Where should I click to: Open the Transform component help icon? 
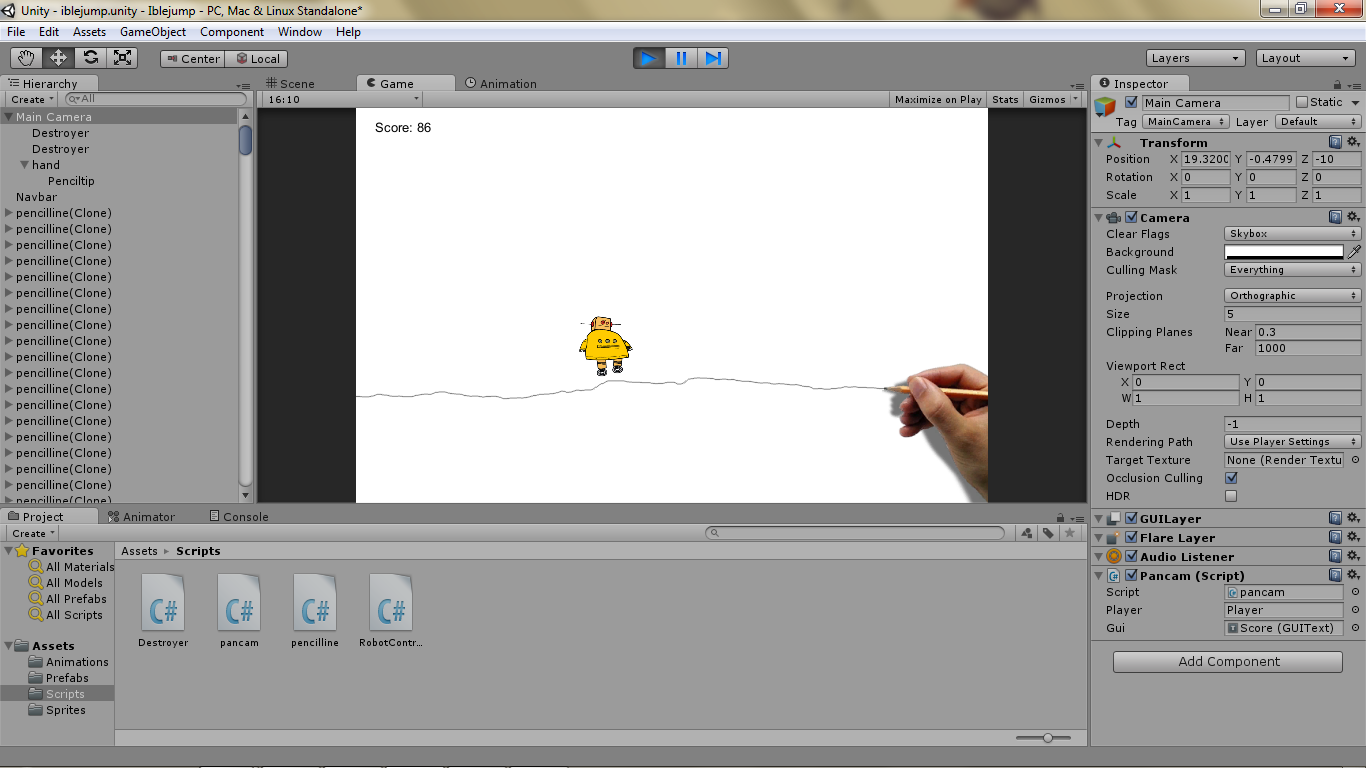click(x=1335, y=142)
